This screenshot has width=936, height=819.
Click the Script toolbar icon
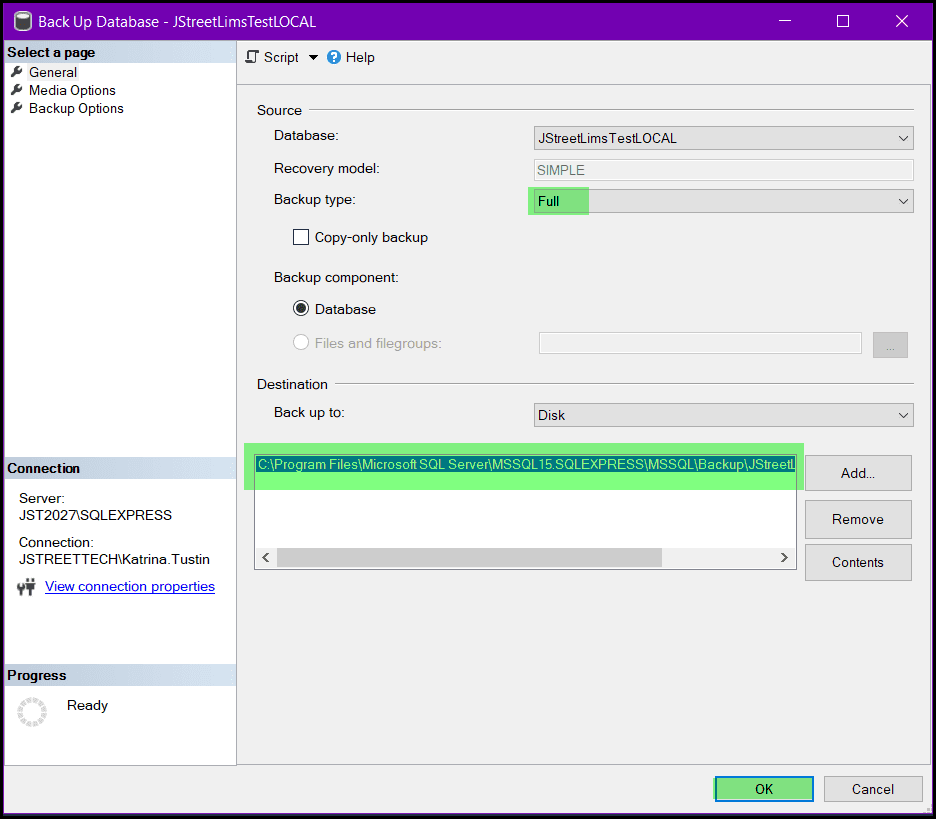[x=253, y=57]
